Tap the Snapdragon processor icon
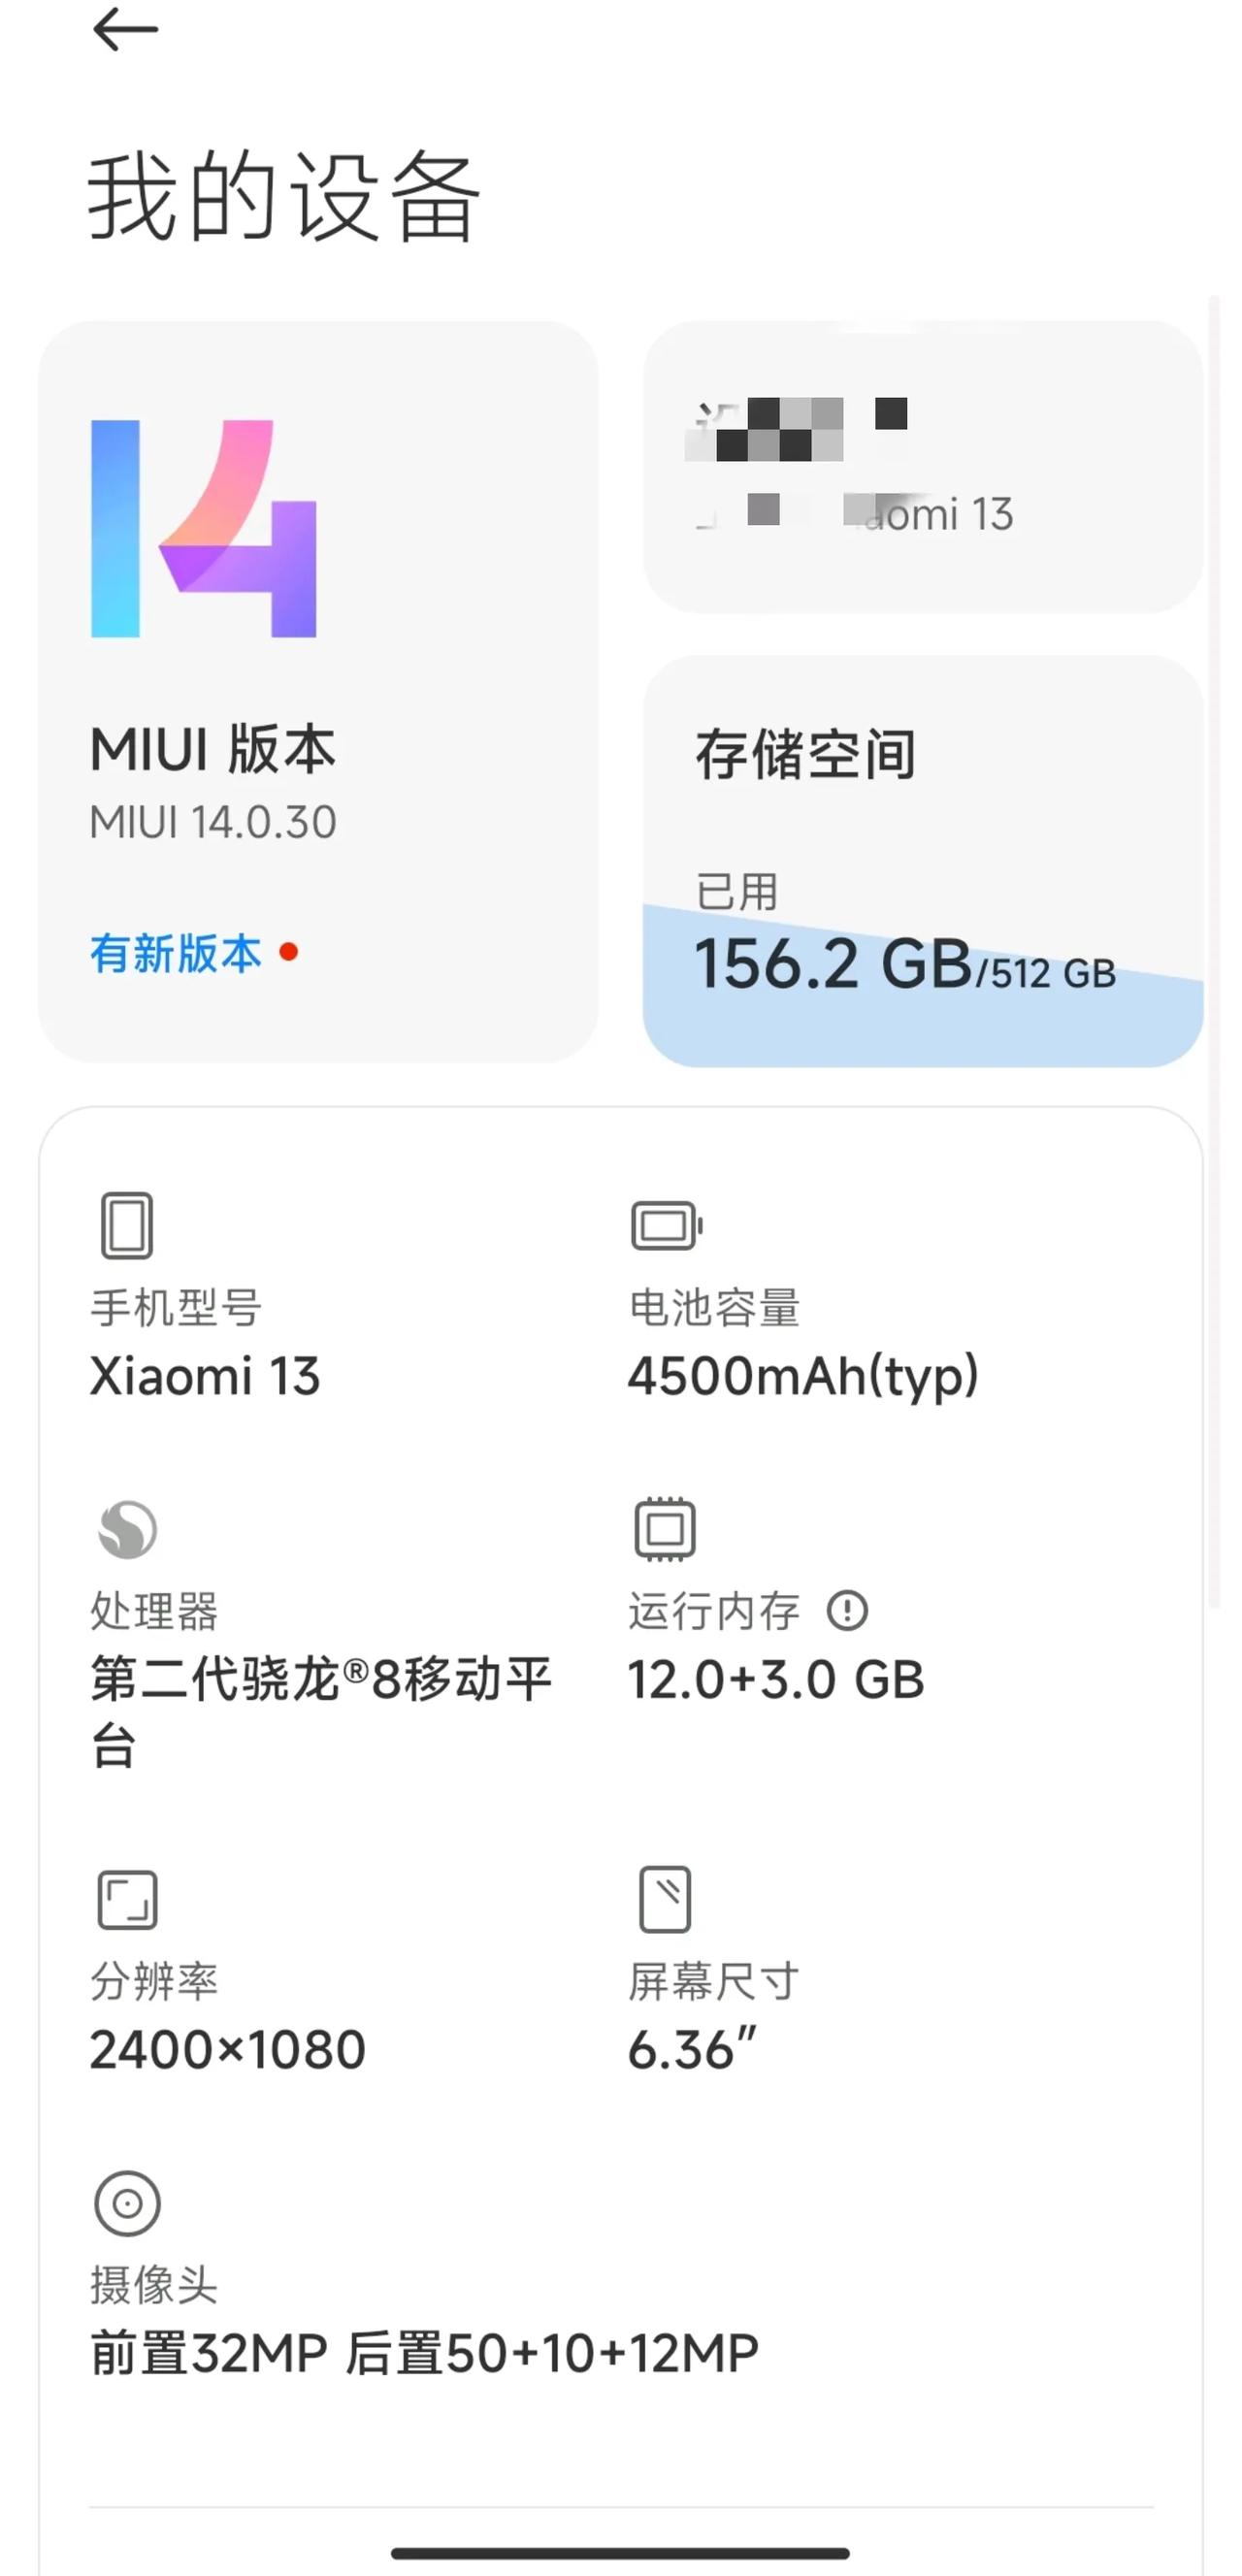 point(127,1529)
